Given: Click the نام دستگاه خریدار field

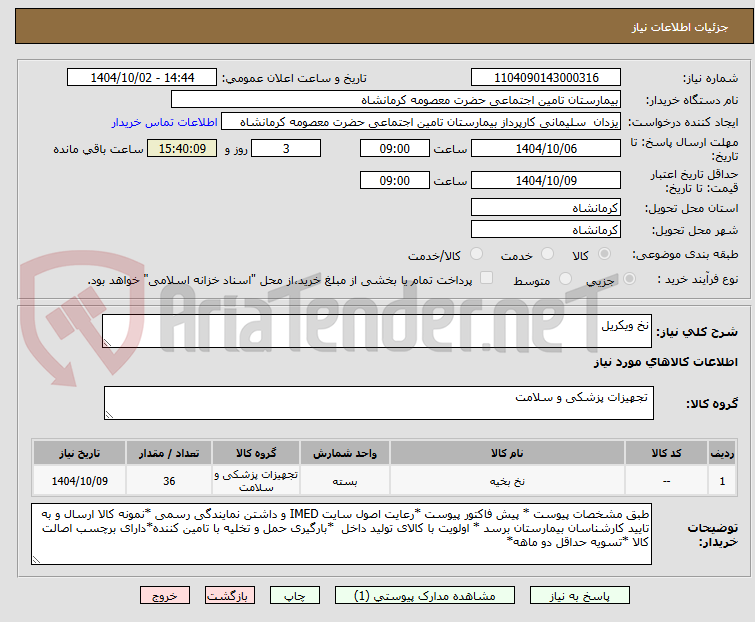Looking at the screenshot, I should [x=396, y=100].
